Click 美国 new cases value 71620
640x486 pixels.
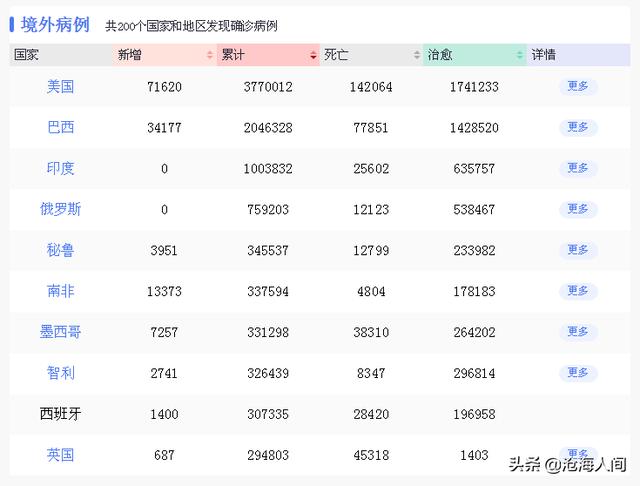(164, 87)
